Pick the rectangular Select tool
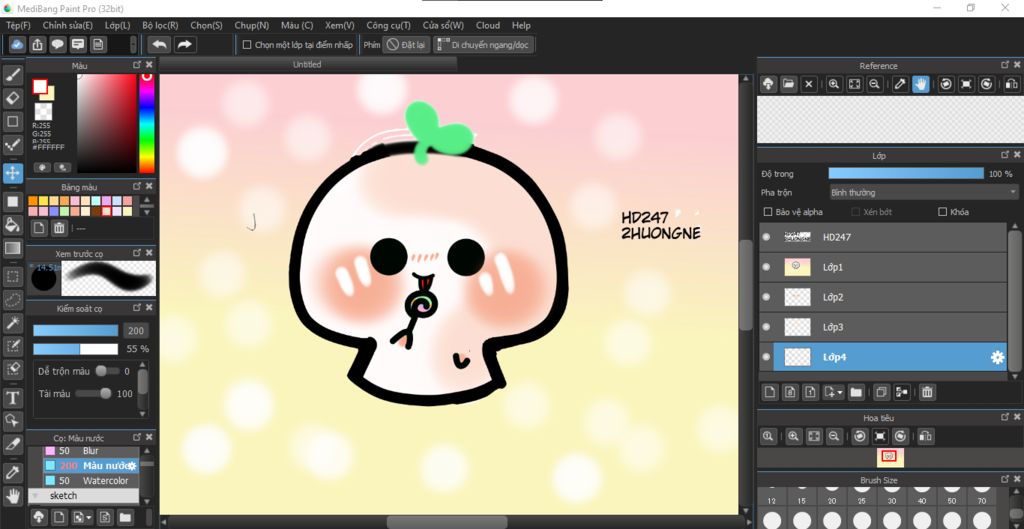Screen dimensions: 1024x529 (12, 276)
